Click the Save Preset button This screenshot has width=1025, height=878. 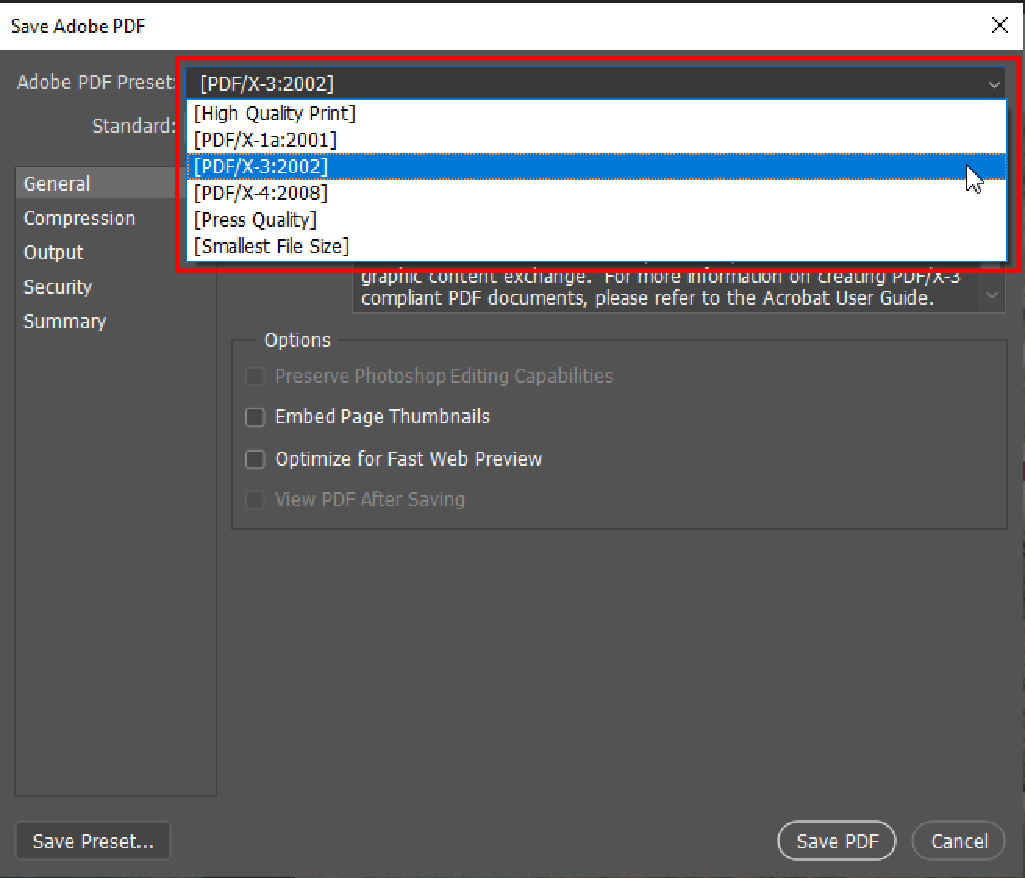93,842
